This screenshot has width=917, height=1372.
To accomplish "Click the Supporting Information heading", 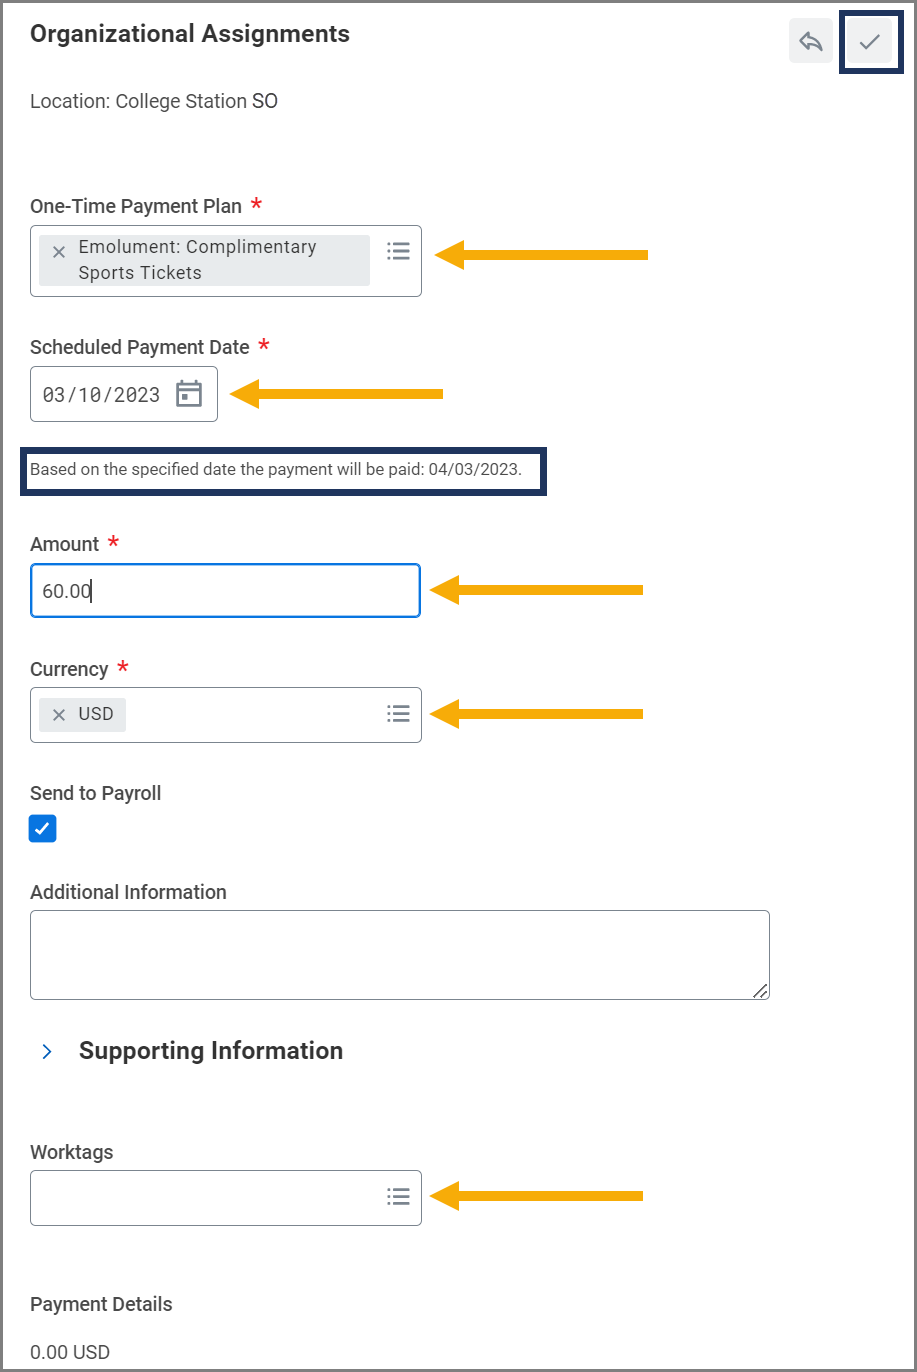I will (211, 1051).
